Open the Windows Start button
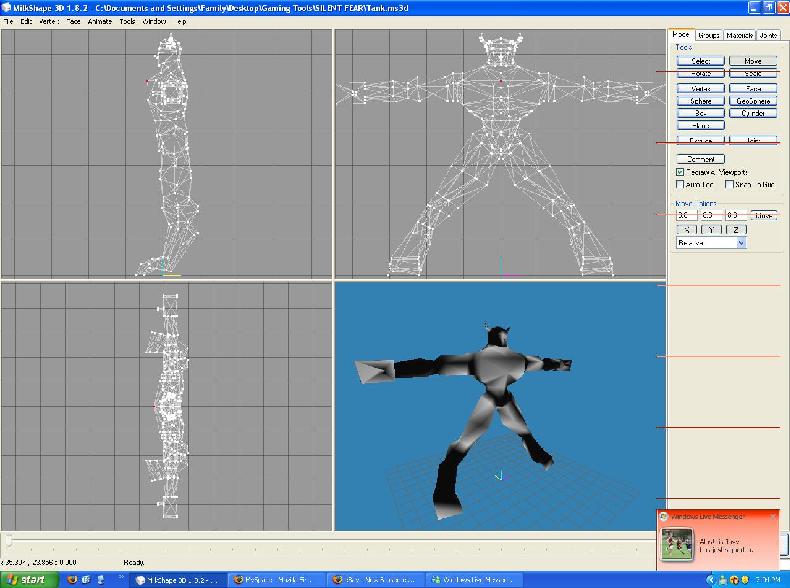This screenshot has width=790, height=588. pos(27,579)
